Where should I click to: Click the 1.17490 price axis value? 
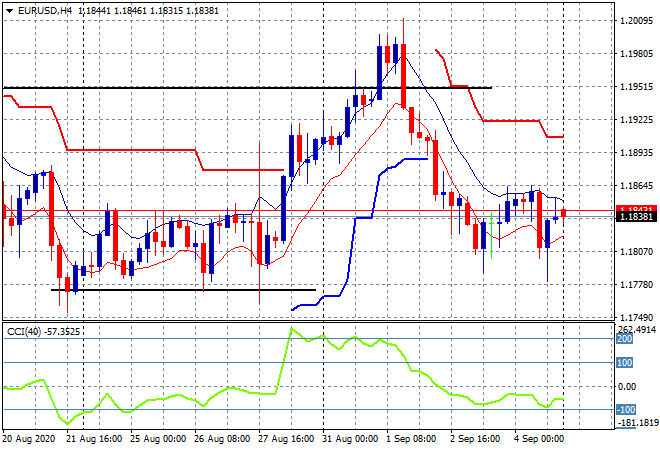637,318
